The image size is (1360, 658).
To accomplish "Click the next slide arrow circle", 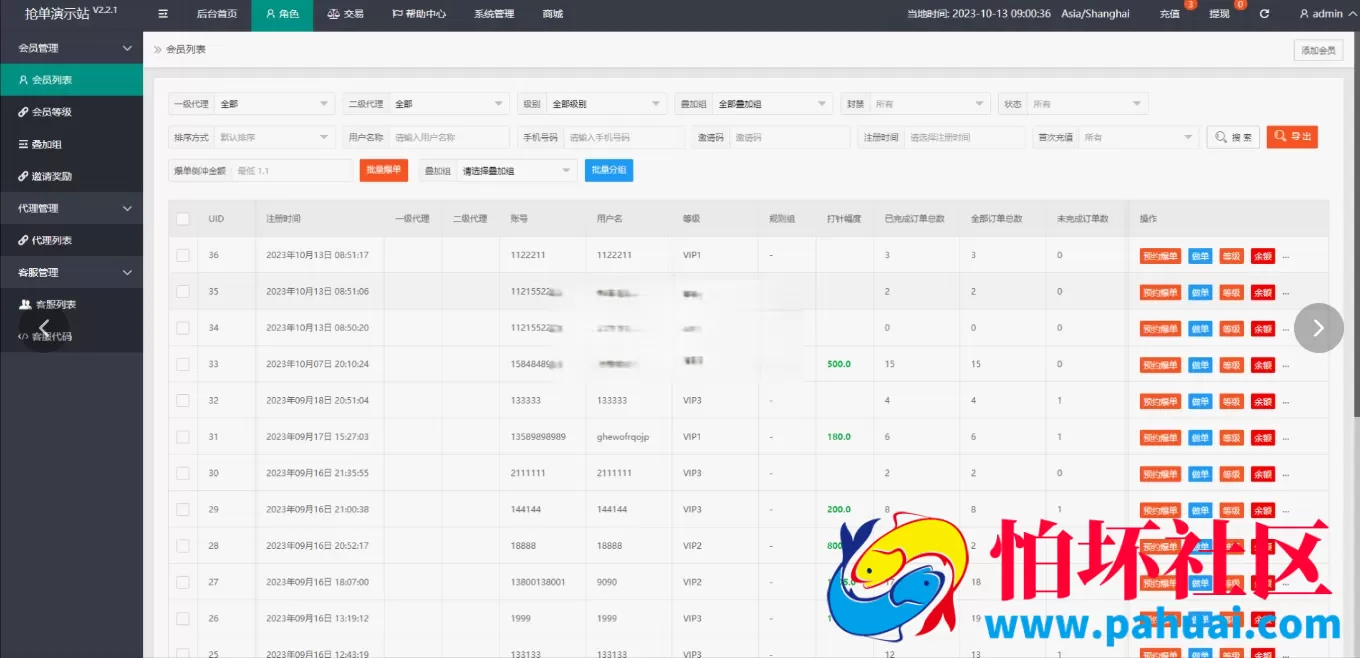I will pos(1318,328).
